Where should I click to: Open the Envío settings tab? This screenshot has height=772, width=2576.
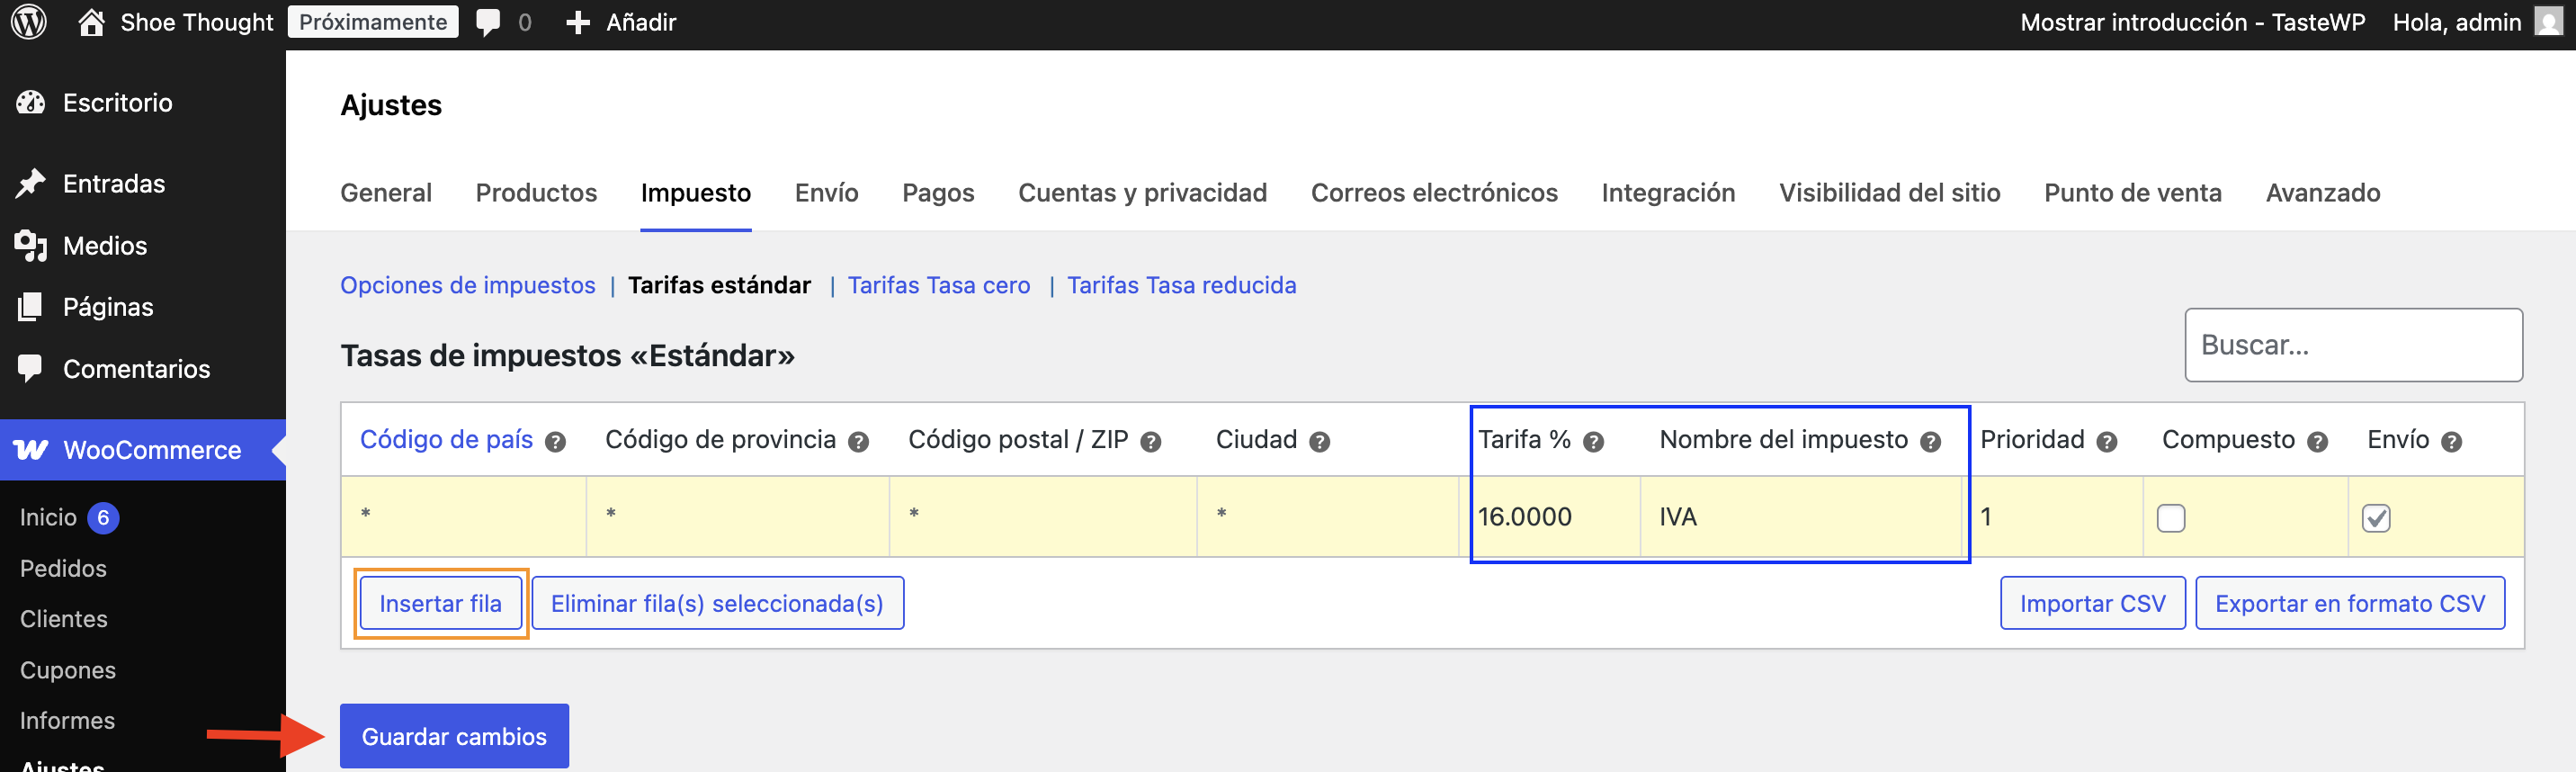[826, 192]
